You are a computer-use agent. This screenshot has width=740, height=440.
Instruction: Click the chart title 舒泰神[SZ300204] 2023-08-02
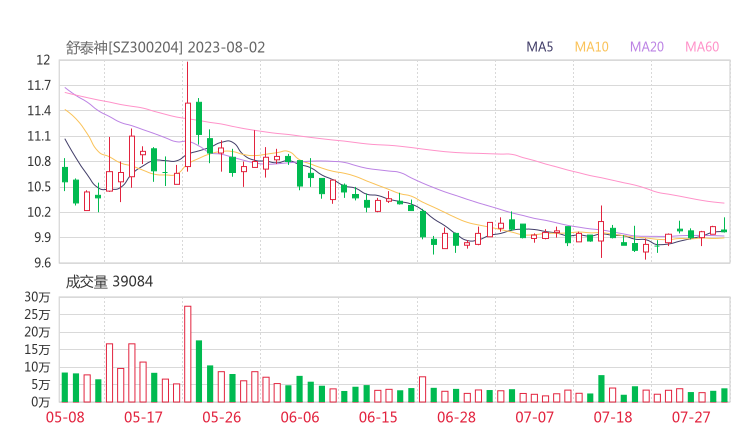[x=165, y=48]
